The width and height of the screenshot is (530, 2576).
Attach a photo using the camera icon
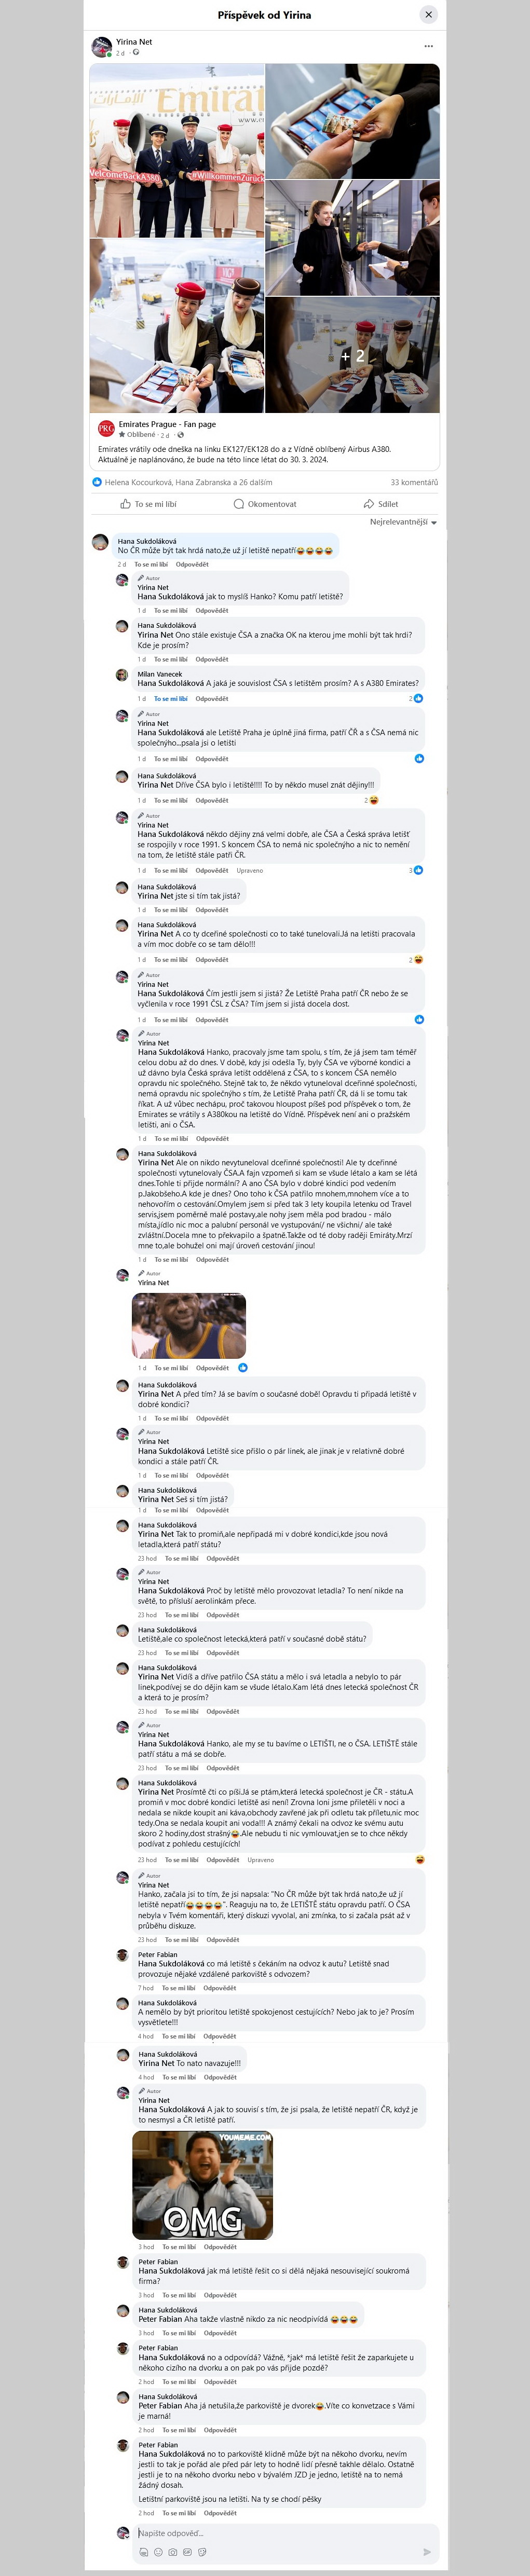[x=173, y=2552]
